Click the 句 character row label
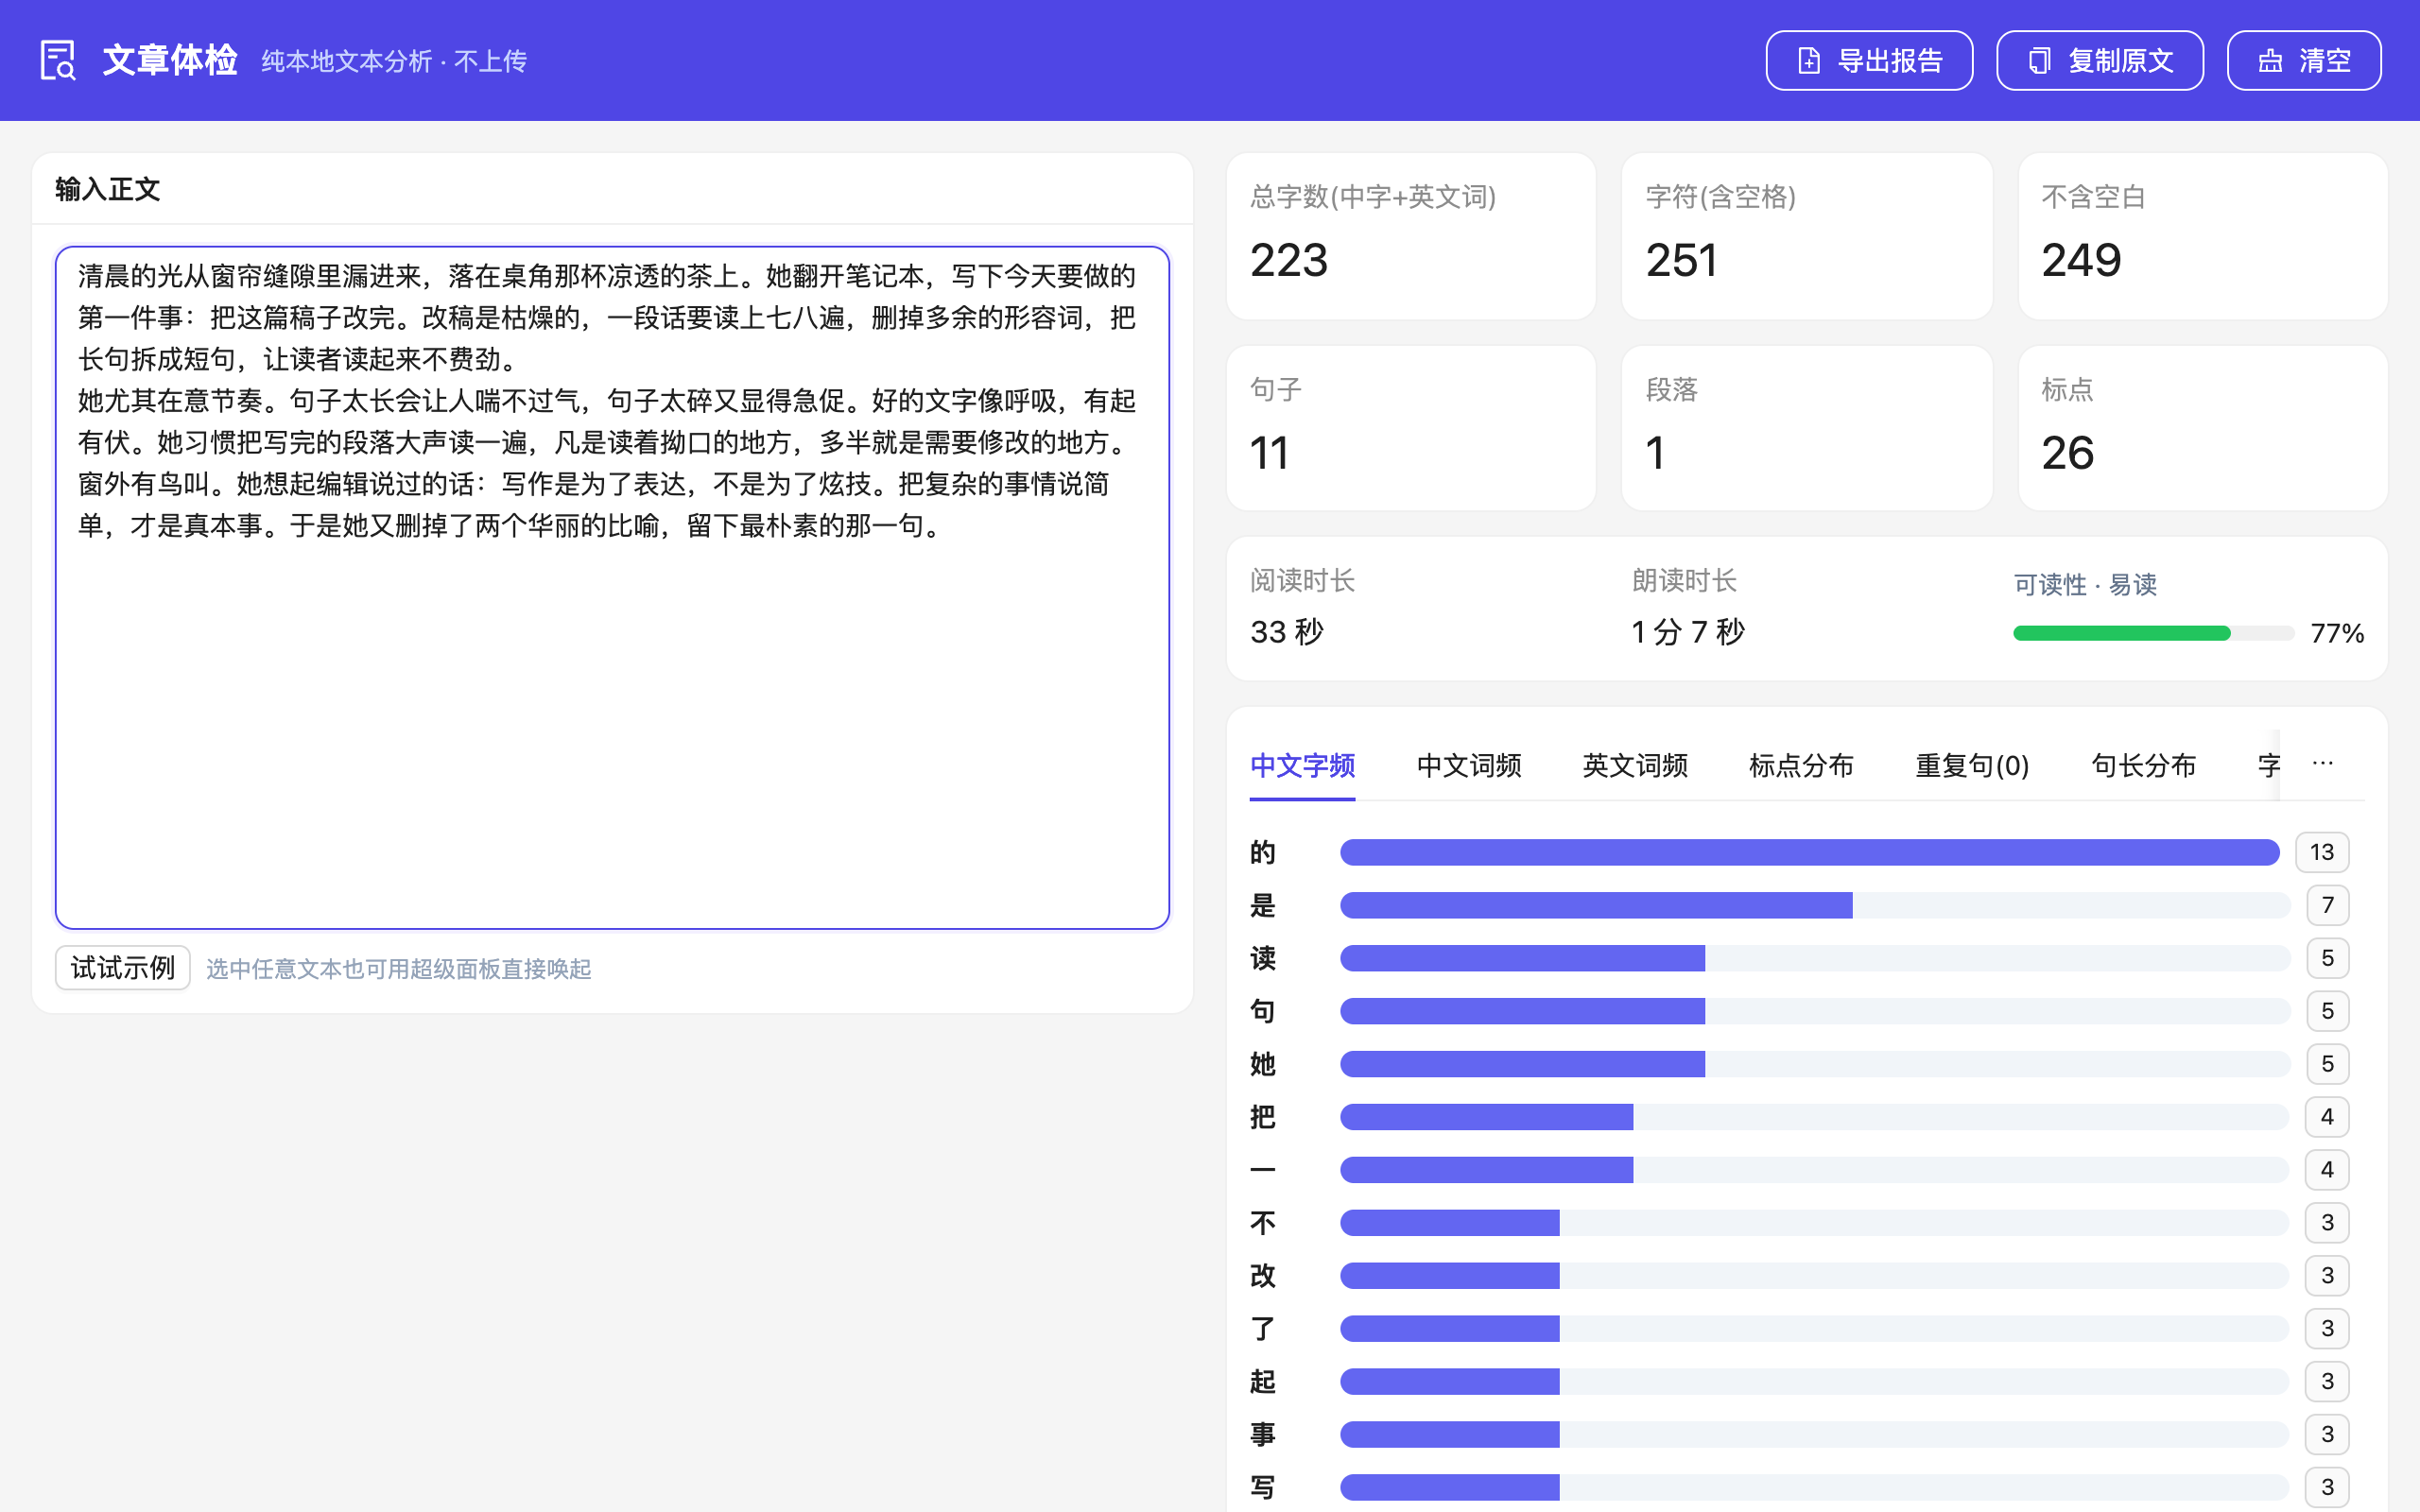This screenshot has height=1512, width=2420. point(1262,1011)
